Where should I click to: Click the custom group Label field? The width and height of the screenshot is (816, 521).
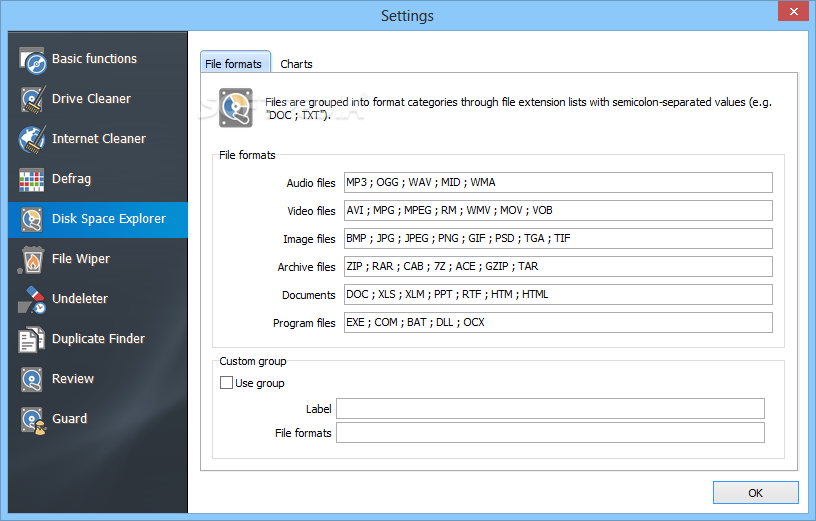pos(550,409)
